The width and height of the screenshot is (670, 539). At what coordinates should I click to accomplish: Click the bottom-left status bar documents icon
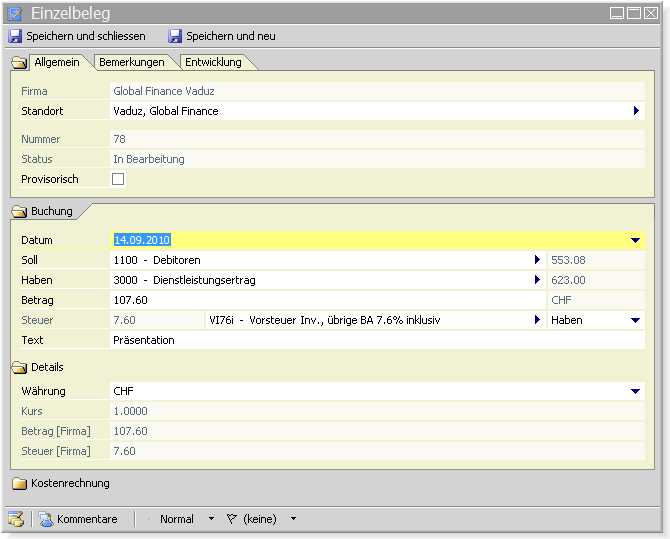point(16,519)
